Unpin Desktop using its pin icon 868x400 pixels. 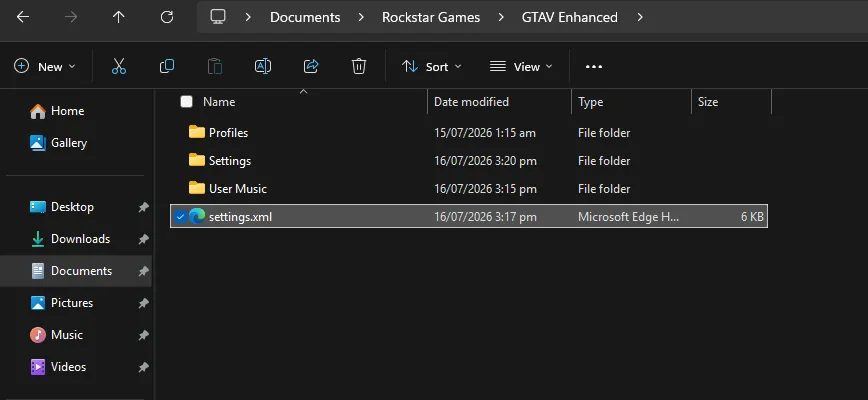(143, 207)
